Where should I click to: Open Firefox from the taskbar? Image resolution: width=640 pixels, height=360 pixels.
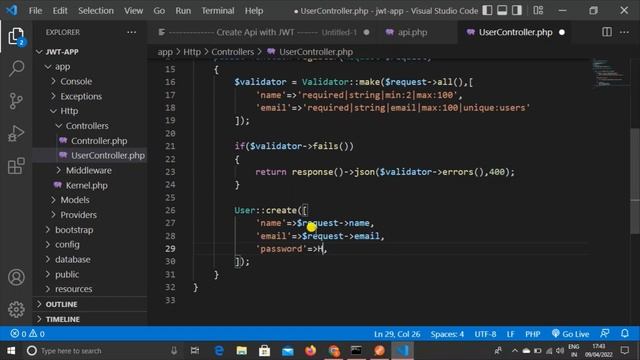(311, 351)
